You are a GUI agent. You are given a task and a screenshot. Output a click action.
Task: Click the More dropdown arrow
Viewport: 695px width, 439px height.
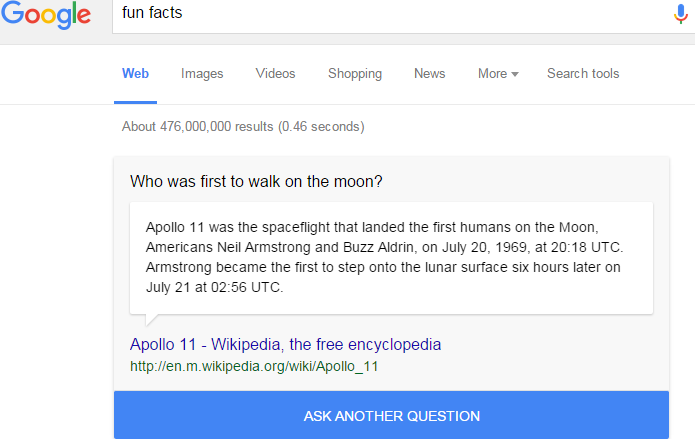click(515, 74)
